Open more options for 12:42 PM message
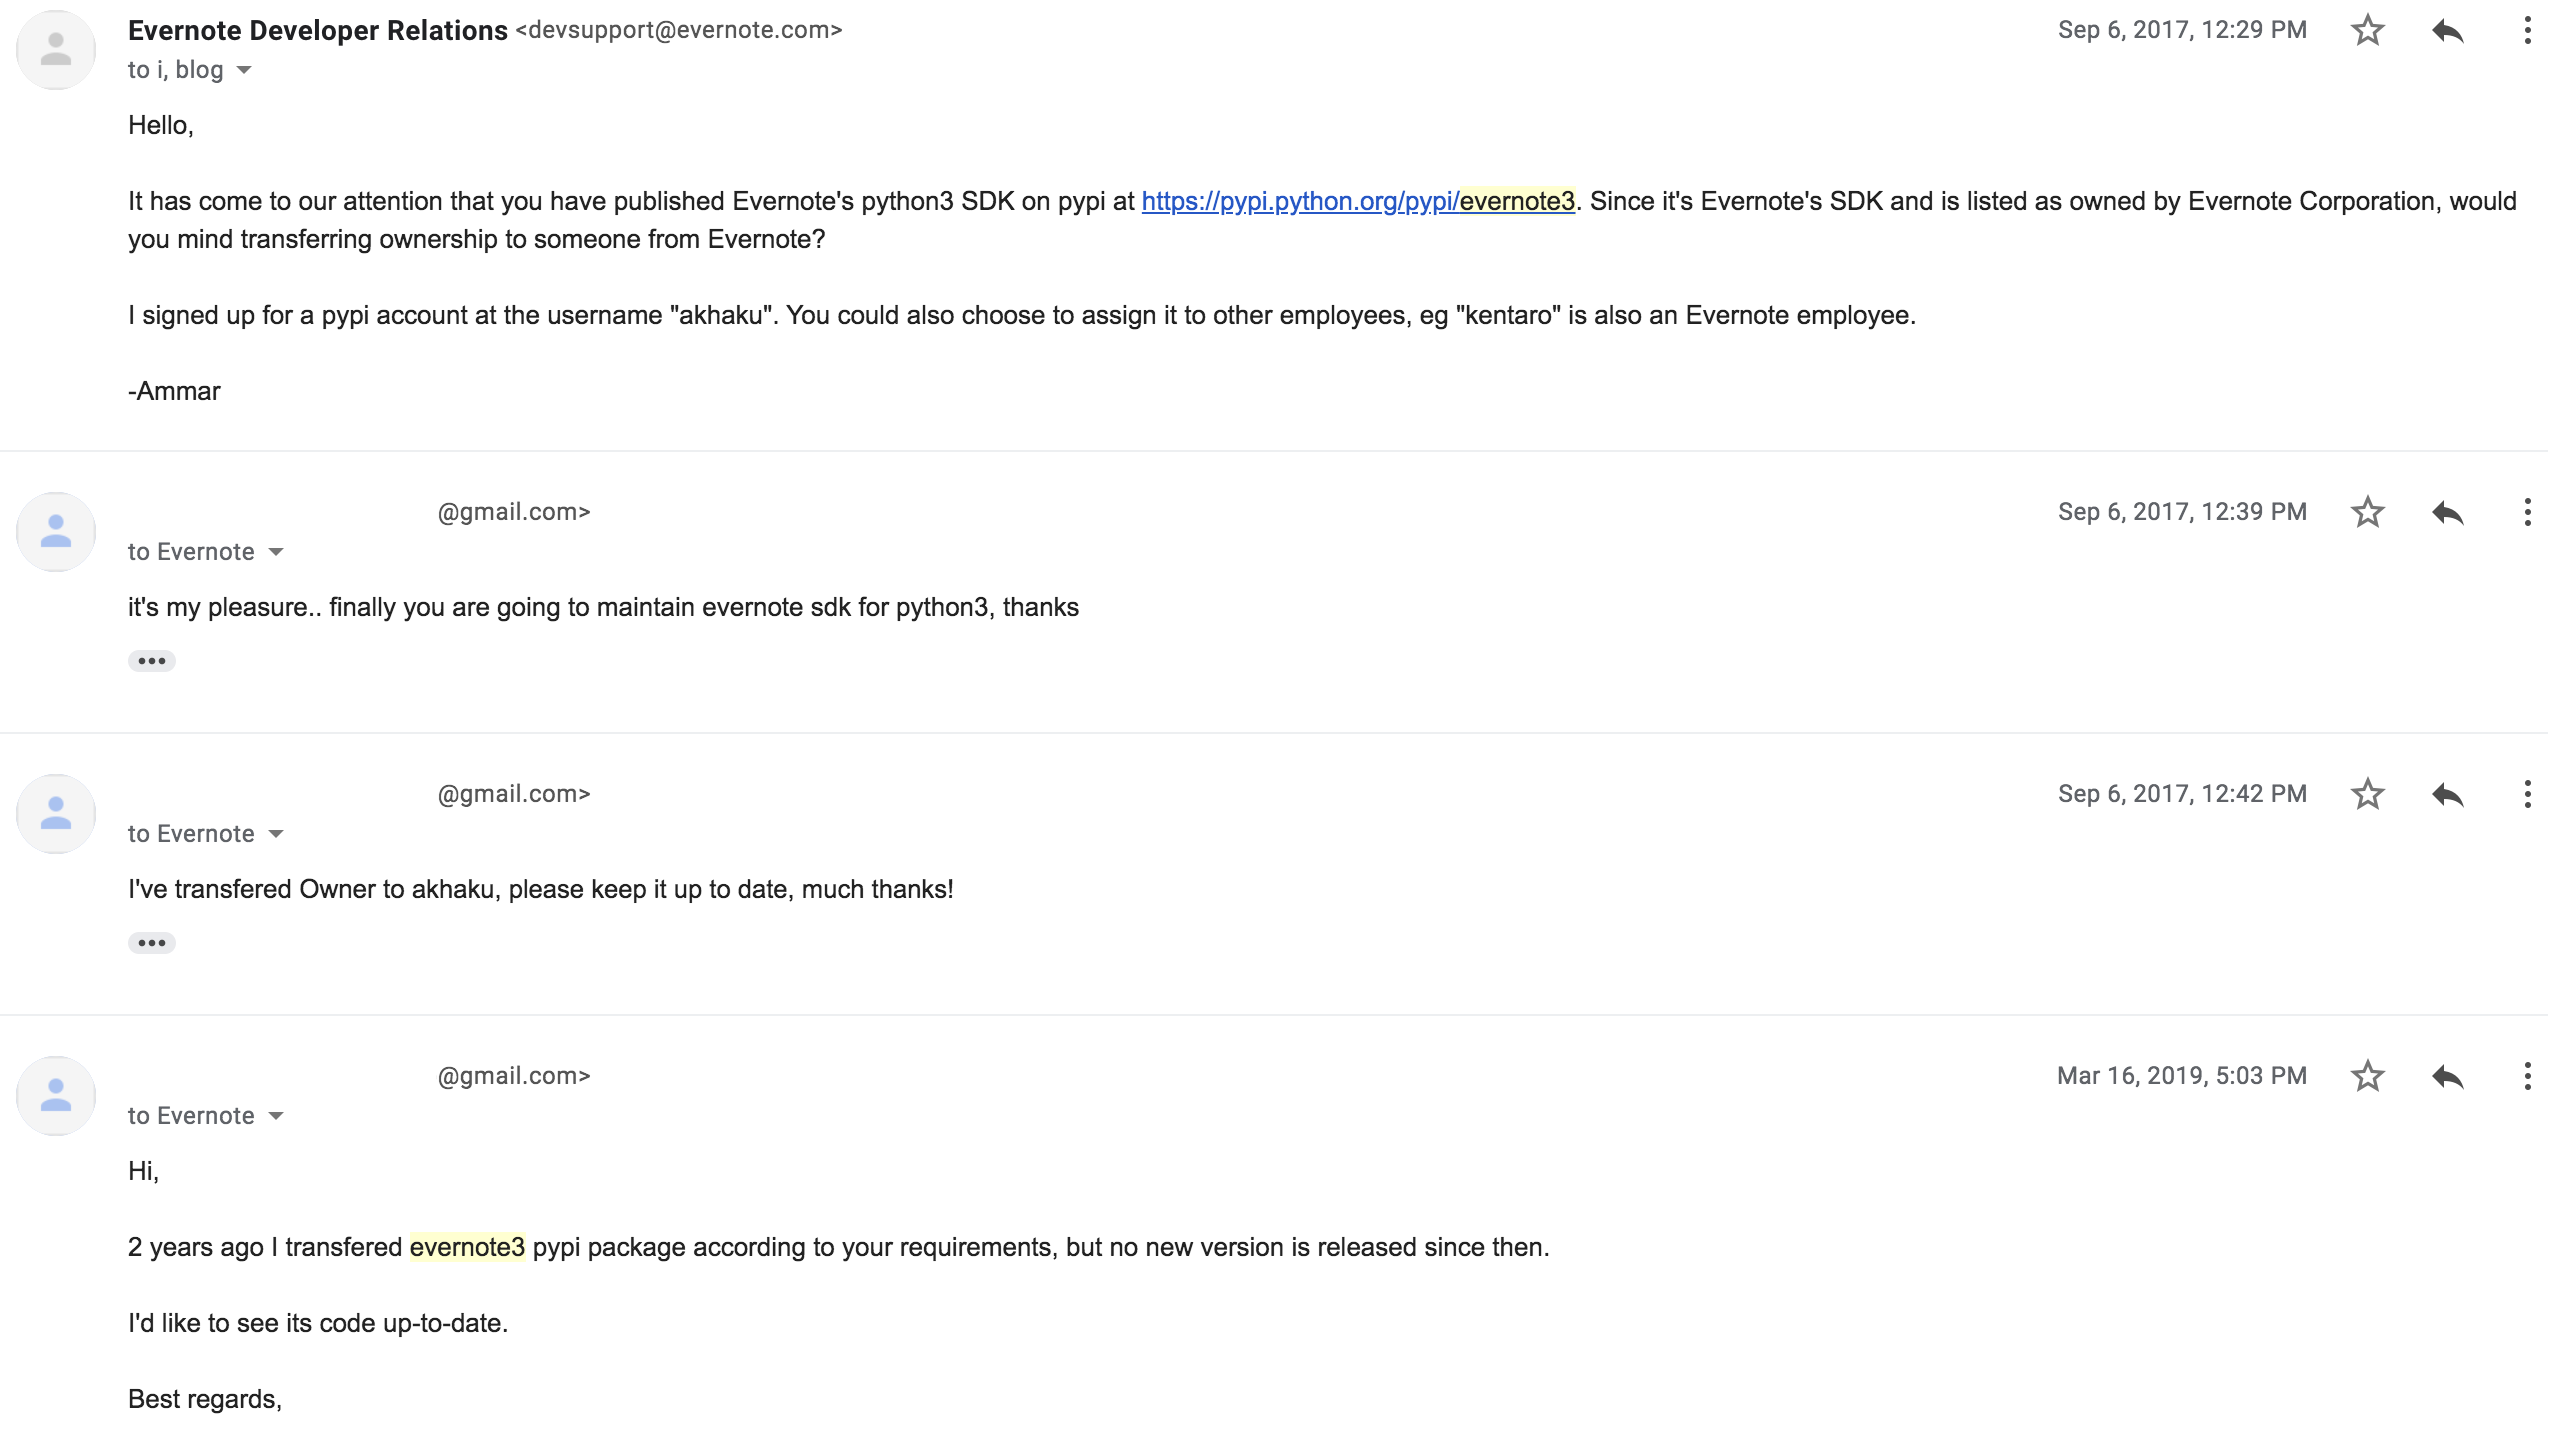Viewport: 2556px width, 1440px height. click(x=2527, y=794)
